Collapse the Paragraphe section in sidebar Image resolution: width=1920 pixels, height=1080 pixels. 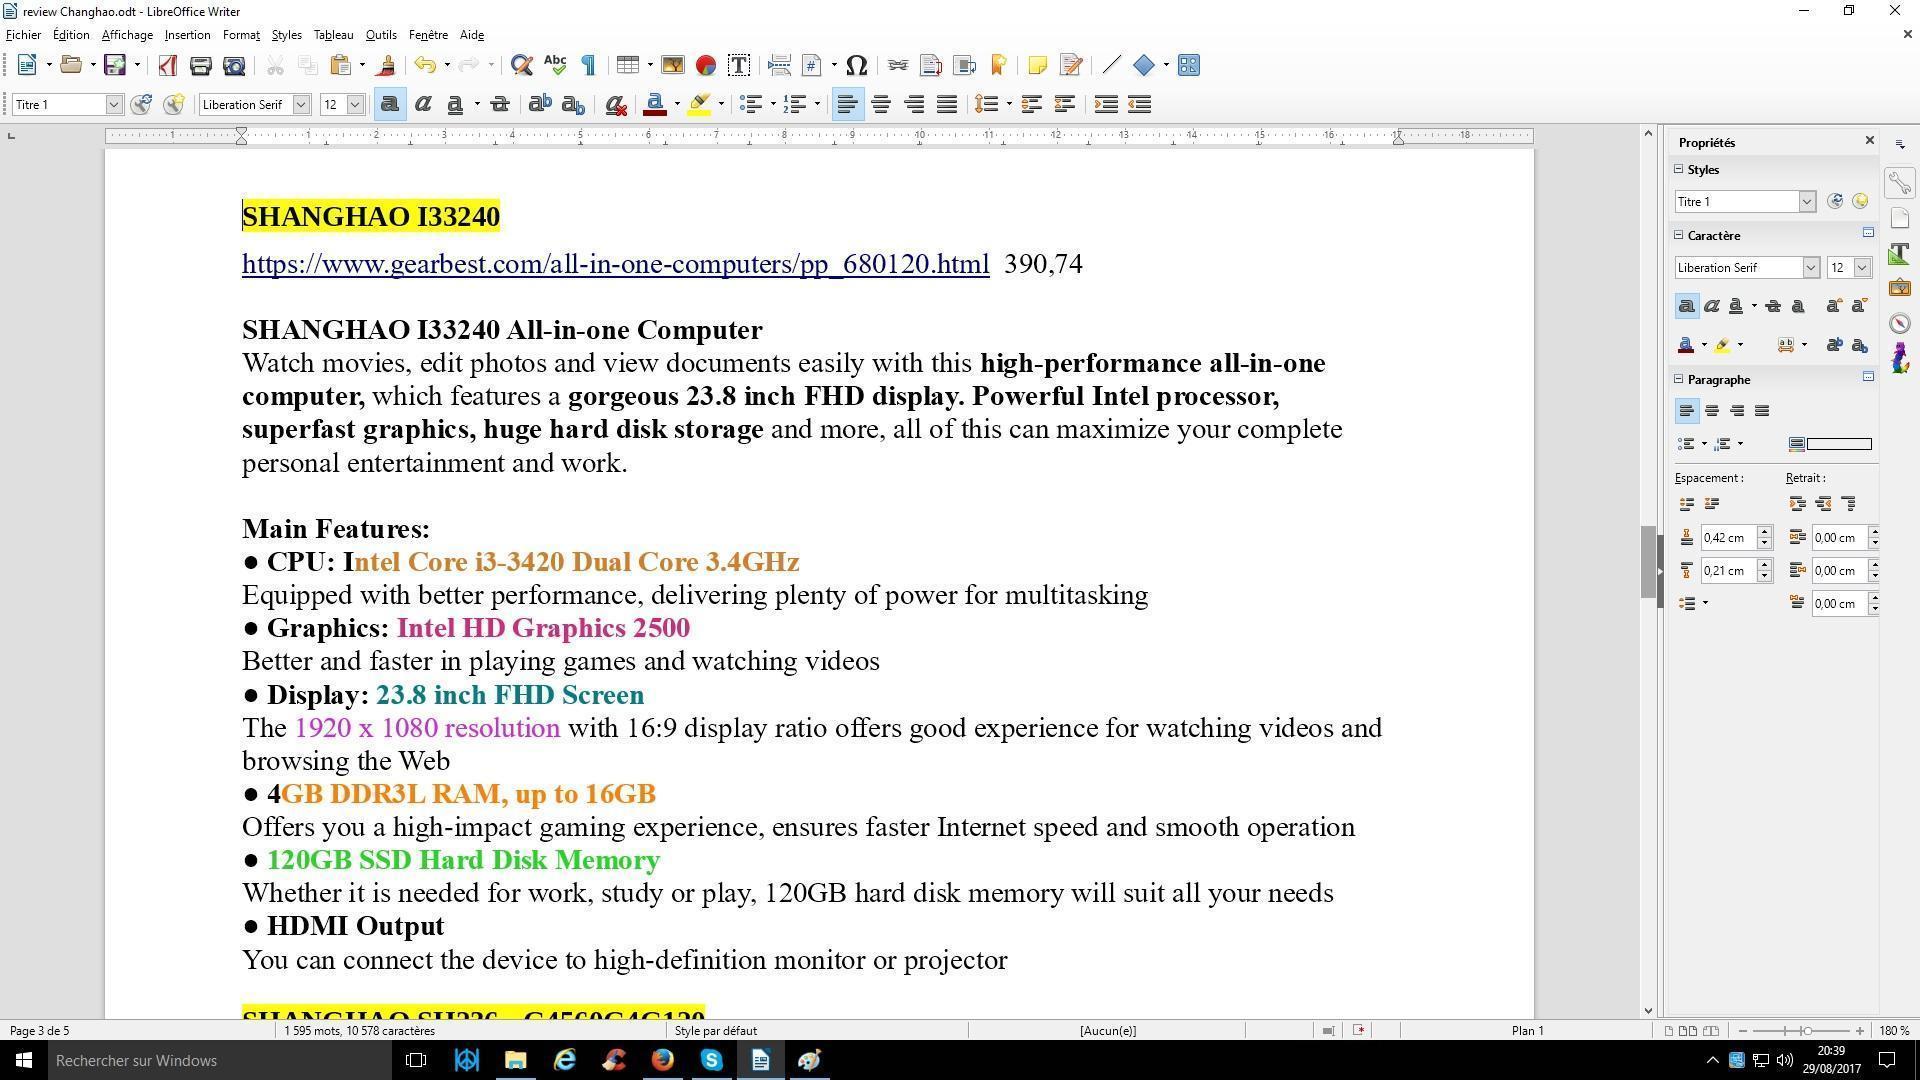coord(1679,379)
